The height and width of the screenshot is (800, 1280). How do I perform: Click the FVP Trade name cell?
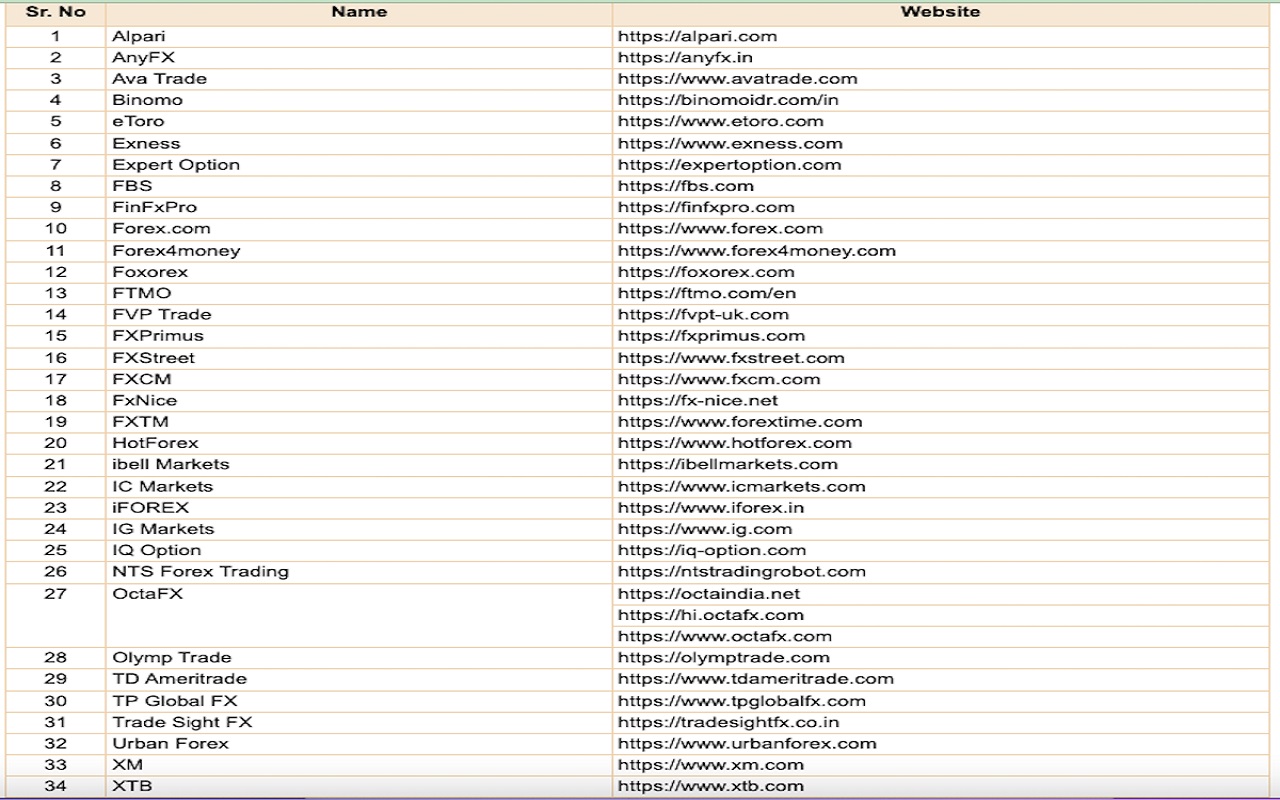coord(359,314)
